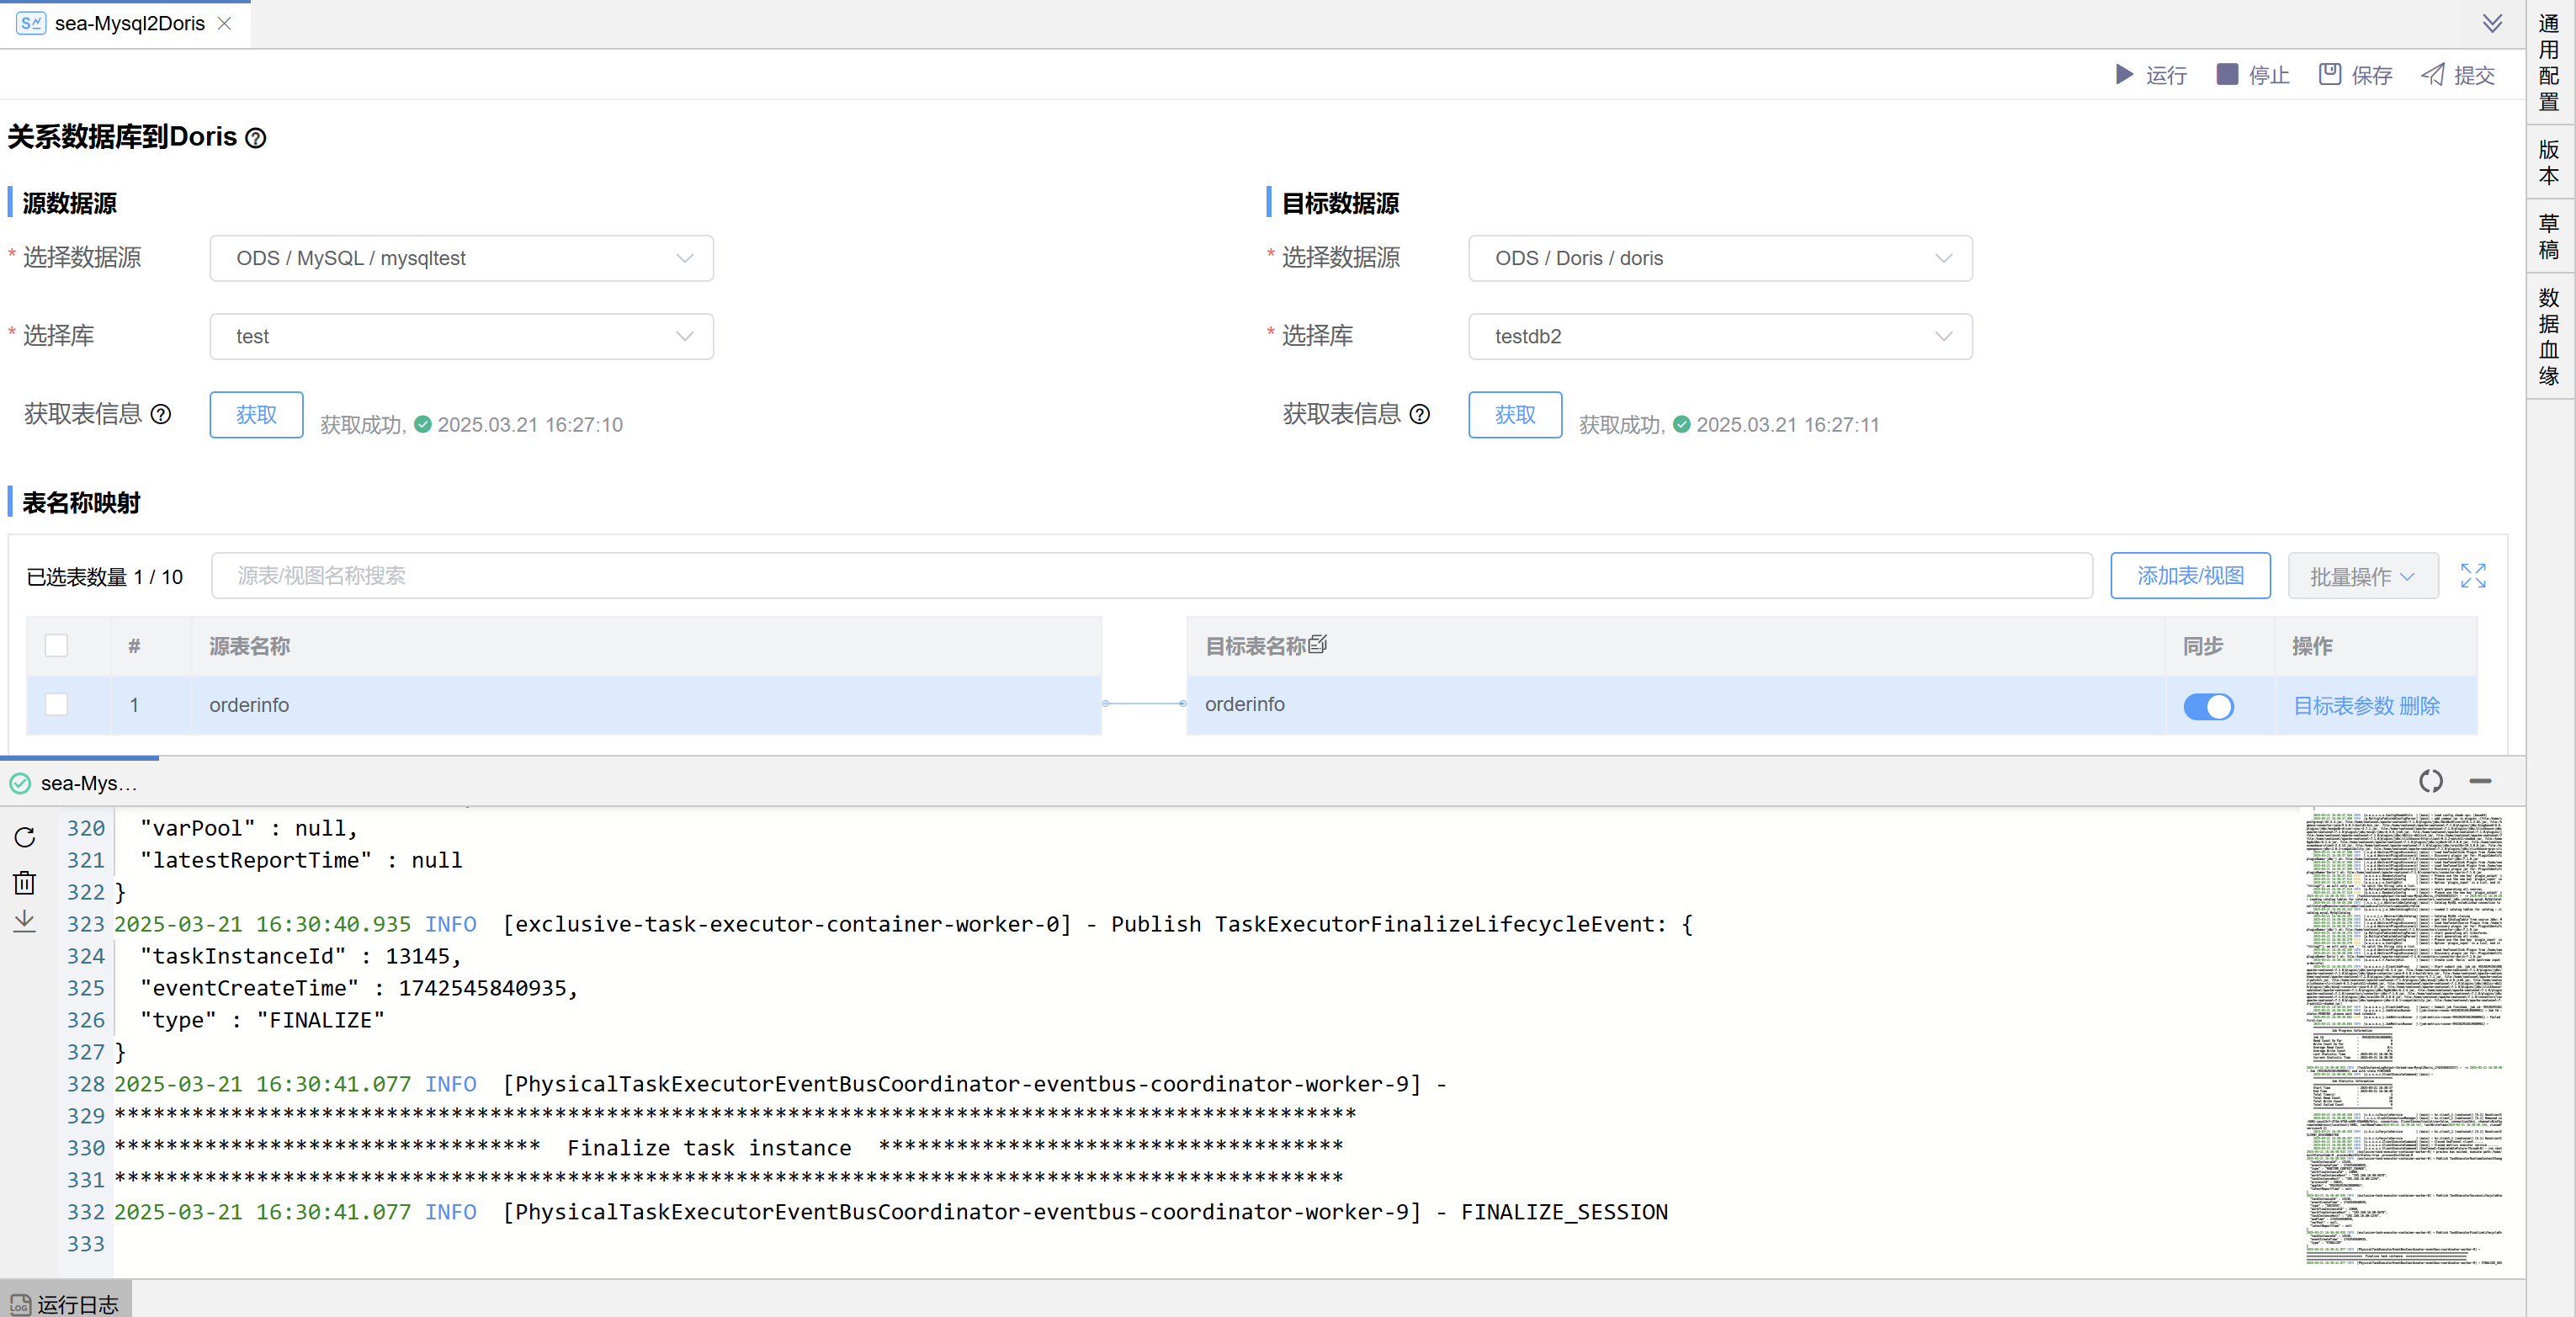Expand table mapping to fullscreen
This screenshot has width=2576, height=1317.
coord(2473,576)
